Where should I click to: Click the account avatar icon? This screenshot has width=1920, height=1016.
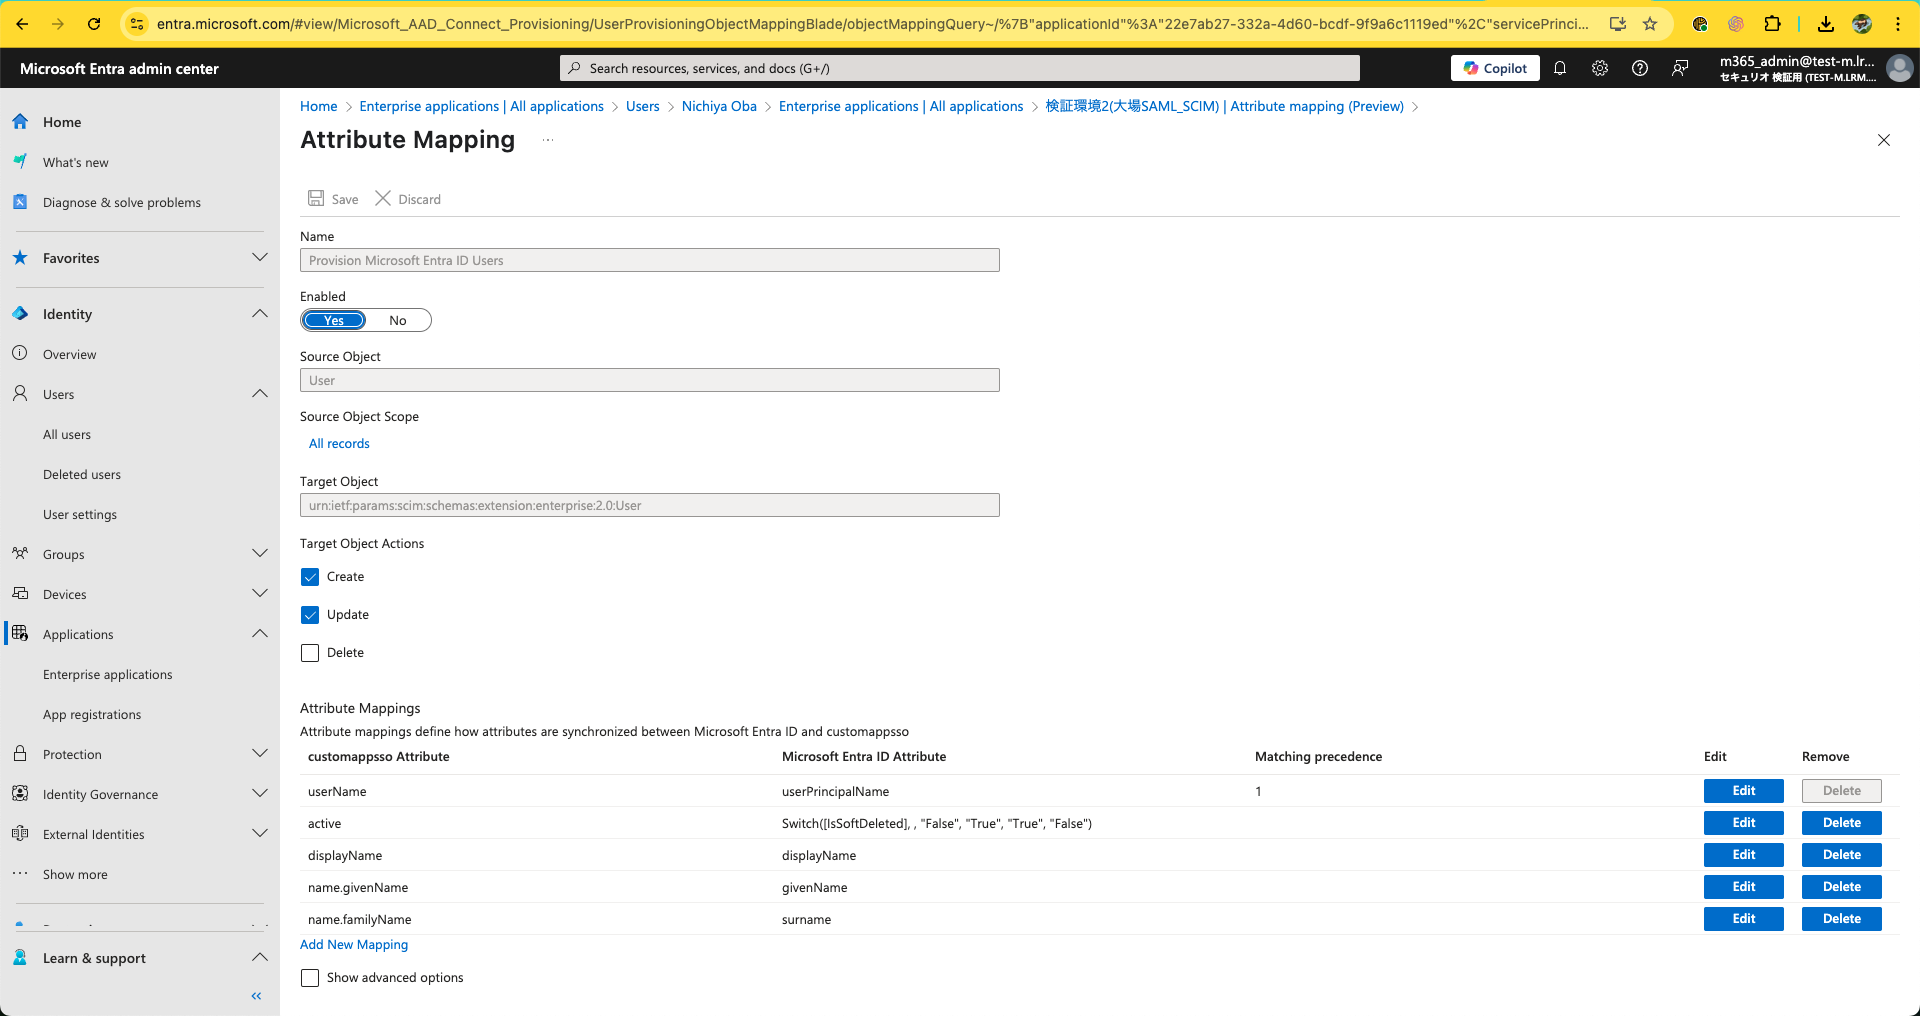pyautogui.click(x=1899, y=68)
